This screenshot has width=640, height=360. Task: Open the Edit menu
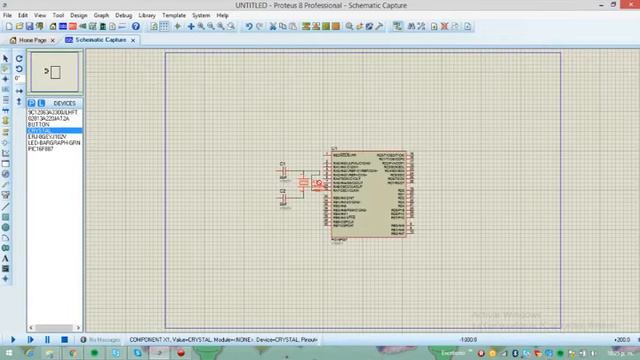[x=23, y=16]
